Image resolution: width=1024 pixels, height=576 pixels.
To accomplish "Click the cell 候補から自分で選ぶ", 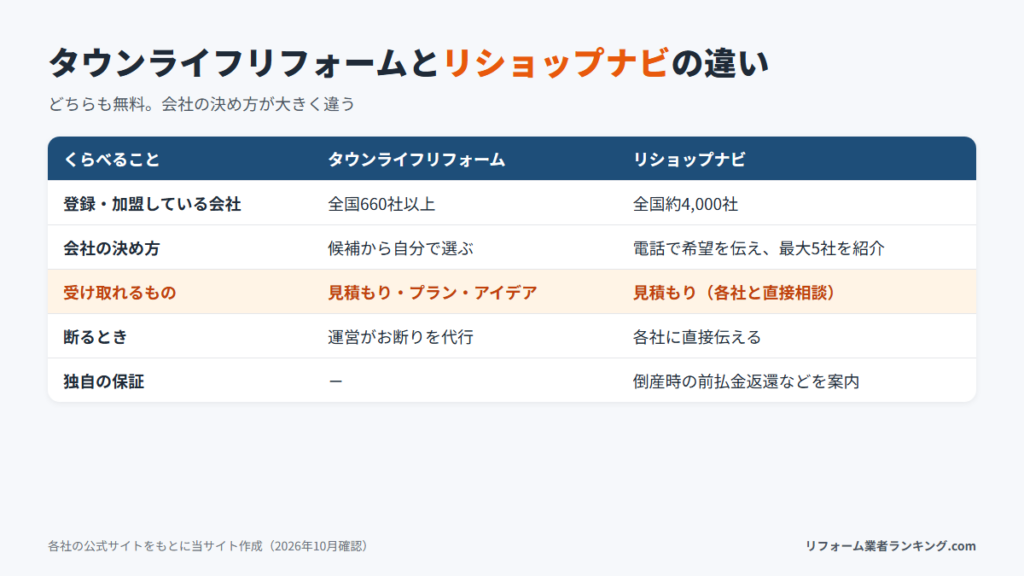I will (400, 248).
